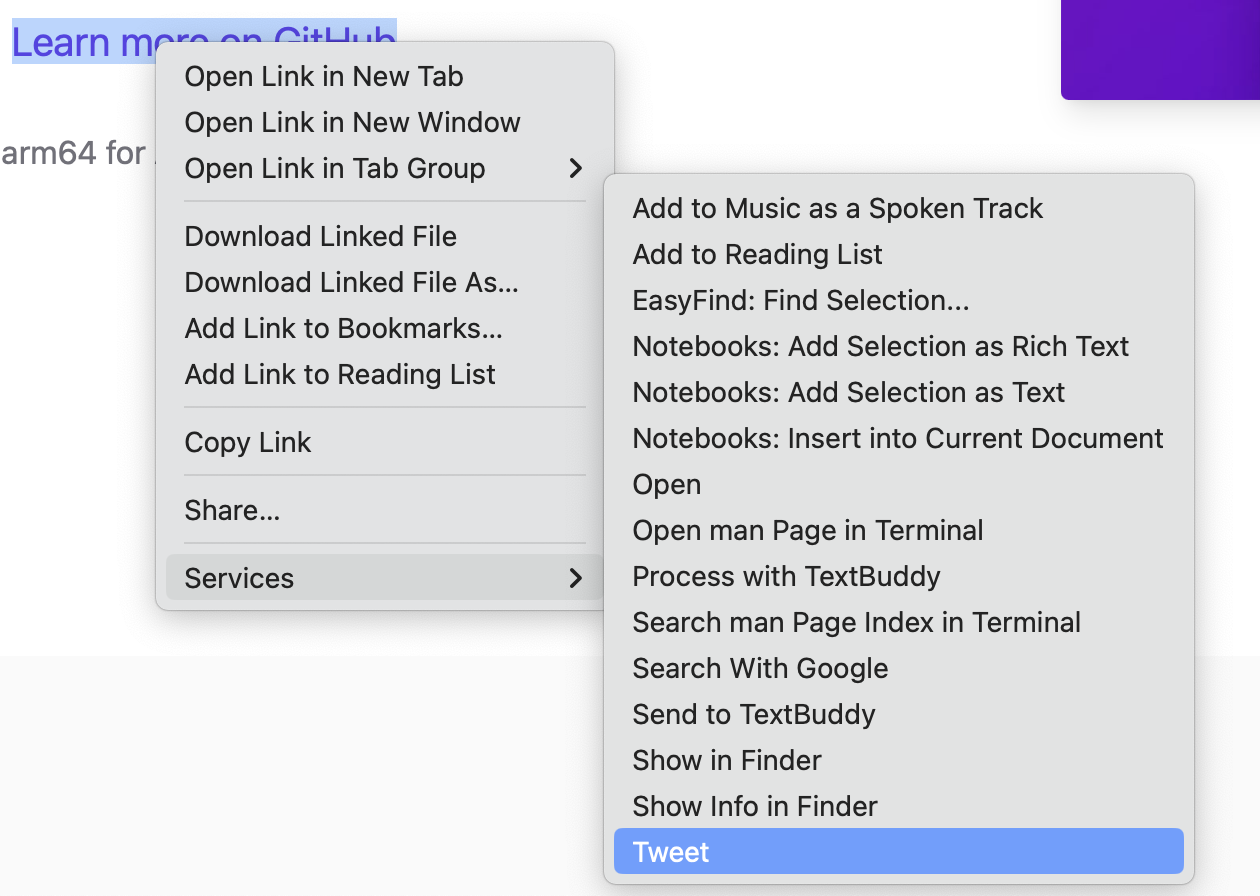Select Add Link to Bookmarks…

343,328
